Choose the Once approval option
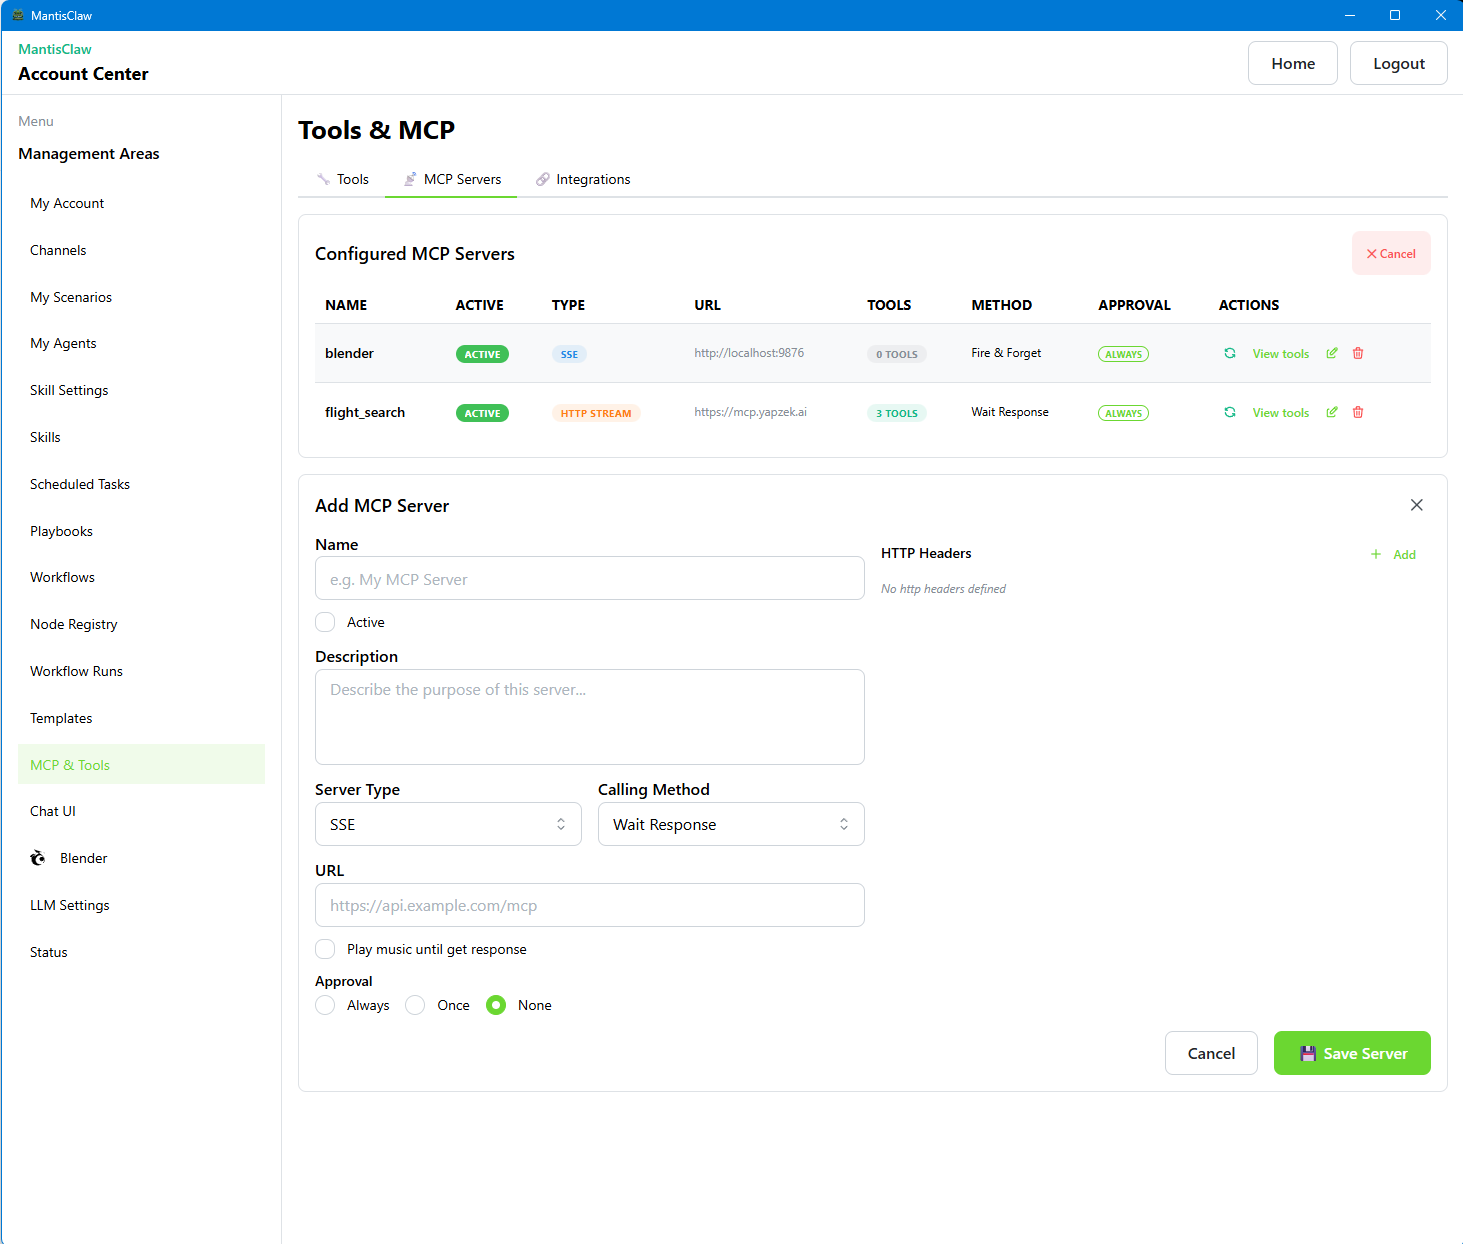Image resolution: width=1463 pixels, height=1244 pixels. pyautogui.click(x=415, y=1005)
